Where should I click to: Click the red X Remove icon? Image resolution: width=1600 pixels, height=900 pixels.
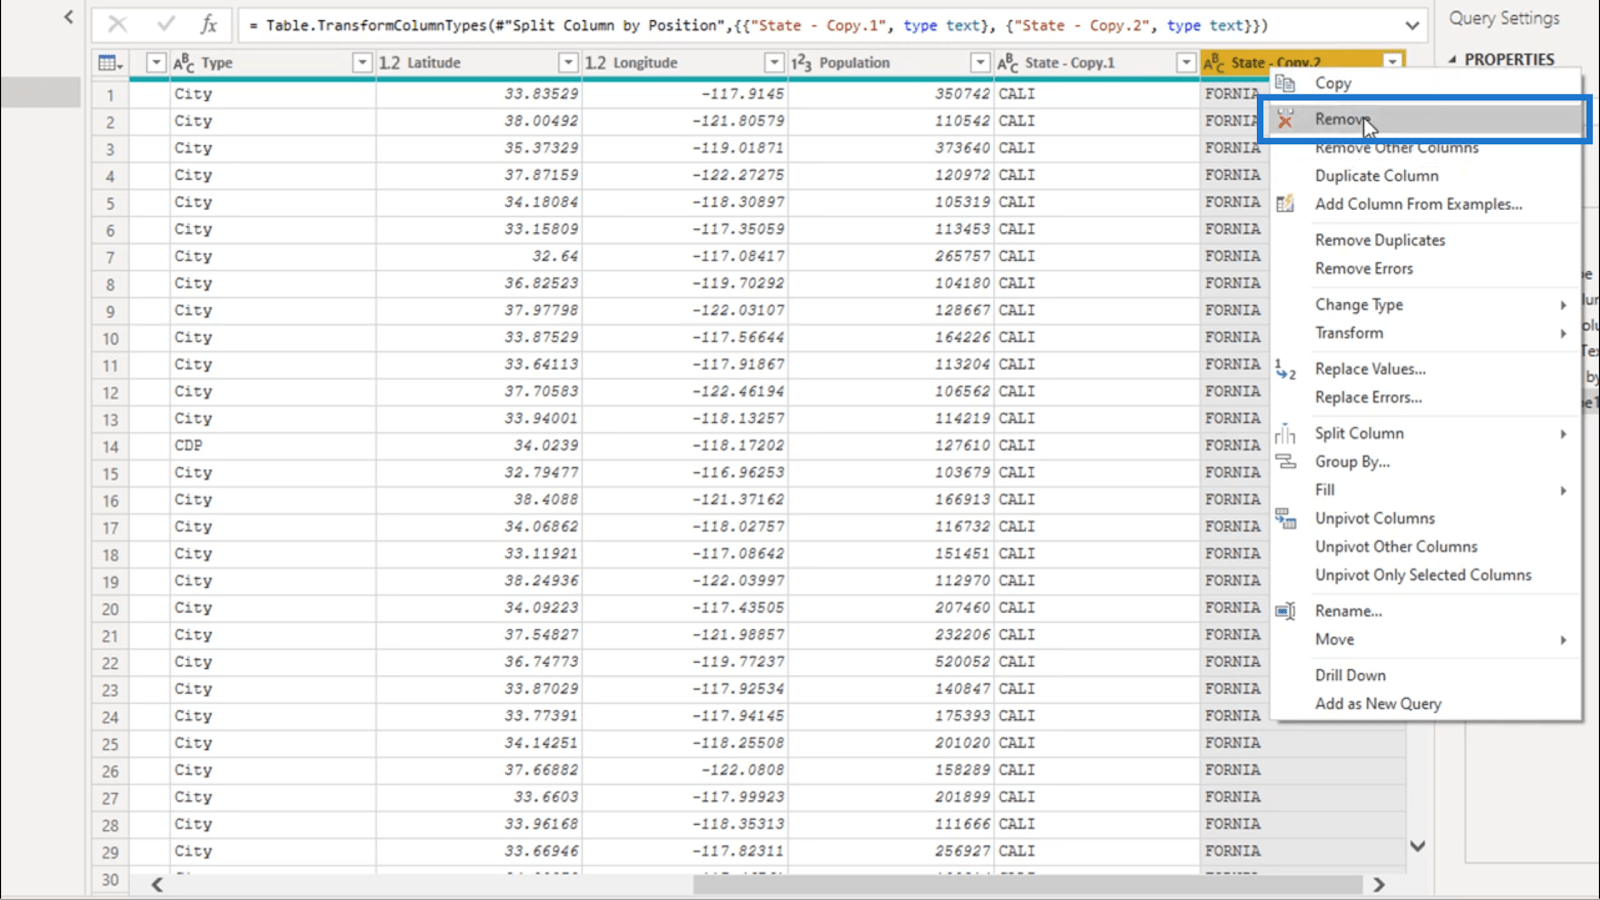pyautogui.click(x=1285, y=120)
